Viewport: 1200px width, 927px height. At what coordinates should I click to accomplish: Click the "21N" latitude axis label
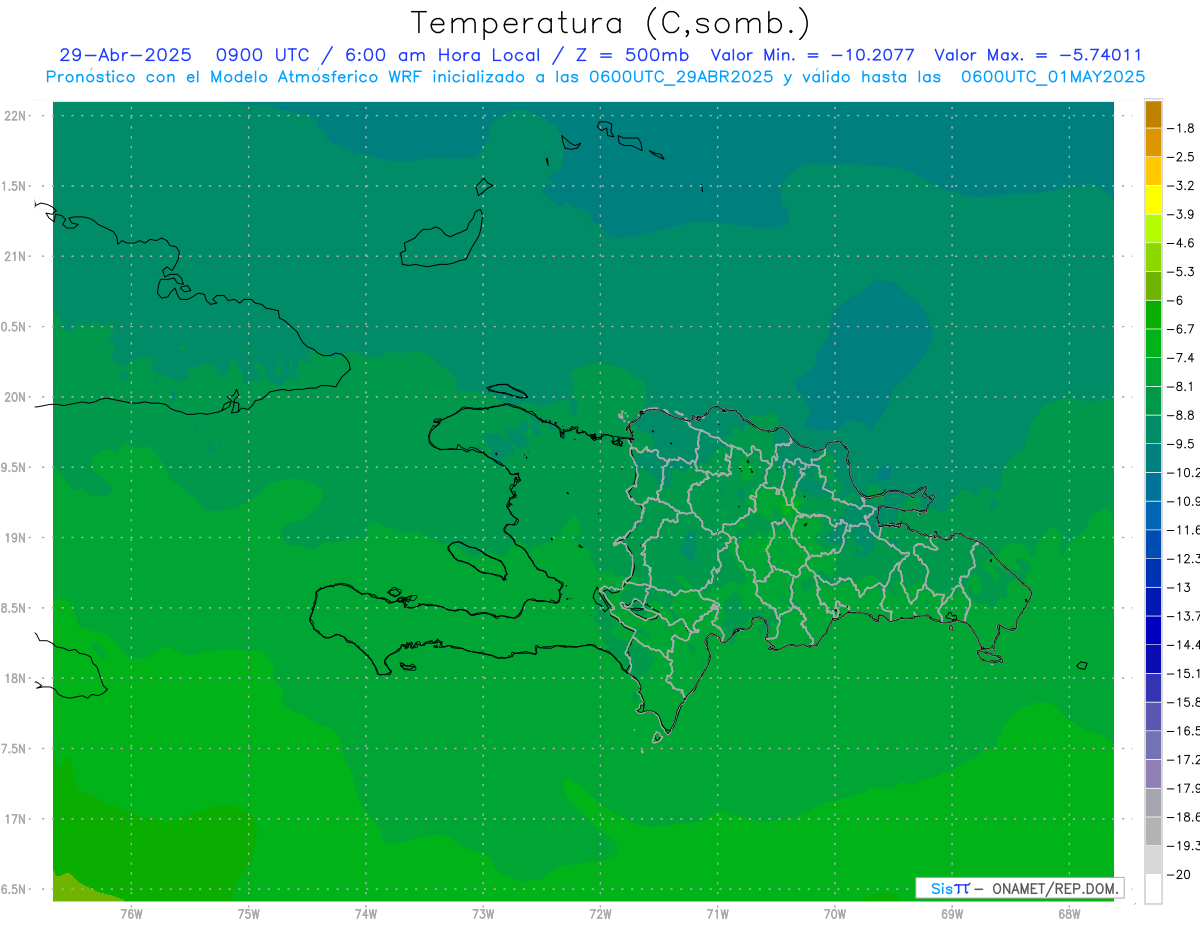tap(15, 257)
